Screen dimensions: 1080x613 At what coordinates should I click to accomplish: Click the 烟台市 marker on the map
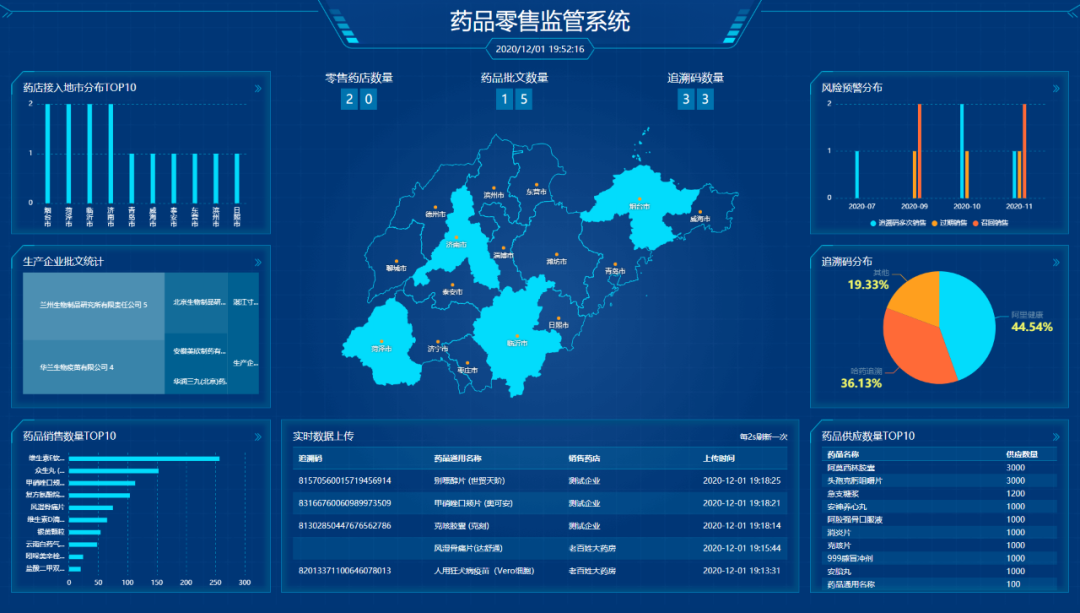click(x=638, y=203)
